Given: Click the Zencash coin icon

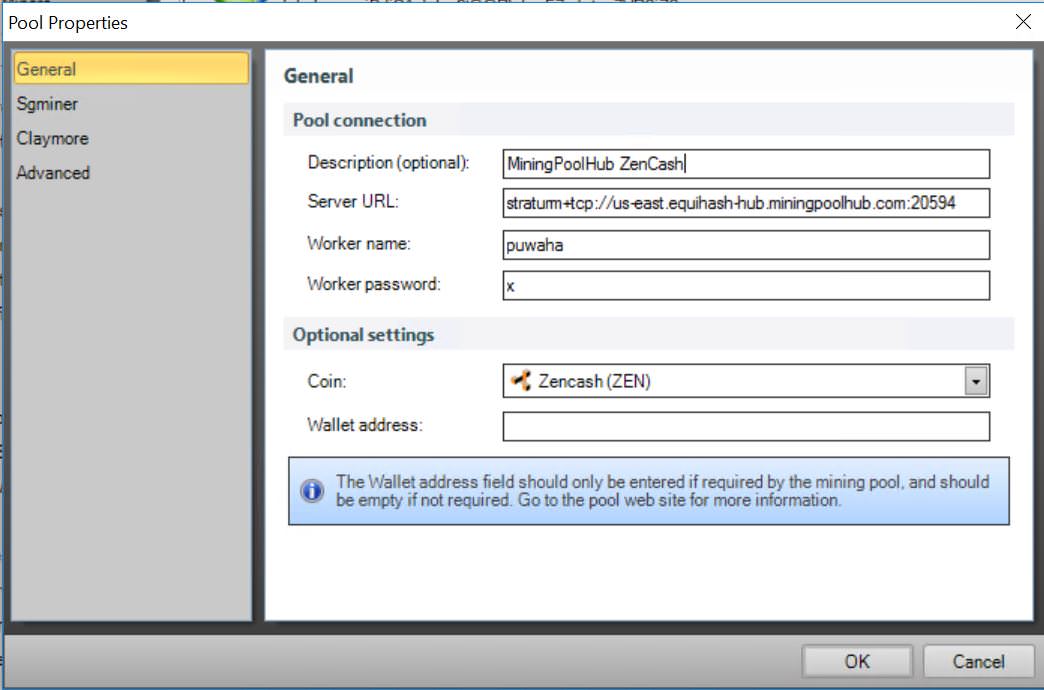Looking at the screenshot, I should click(520, 381).
